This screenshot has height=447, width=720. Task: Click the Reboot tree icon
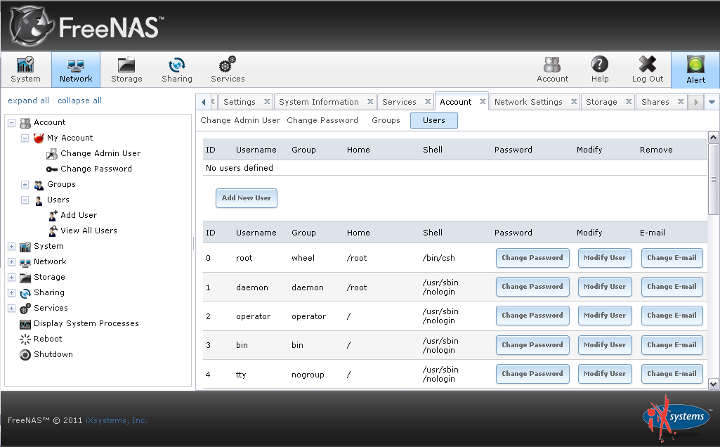pyautogui.click(x=25, y=339)
